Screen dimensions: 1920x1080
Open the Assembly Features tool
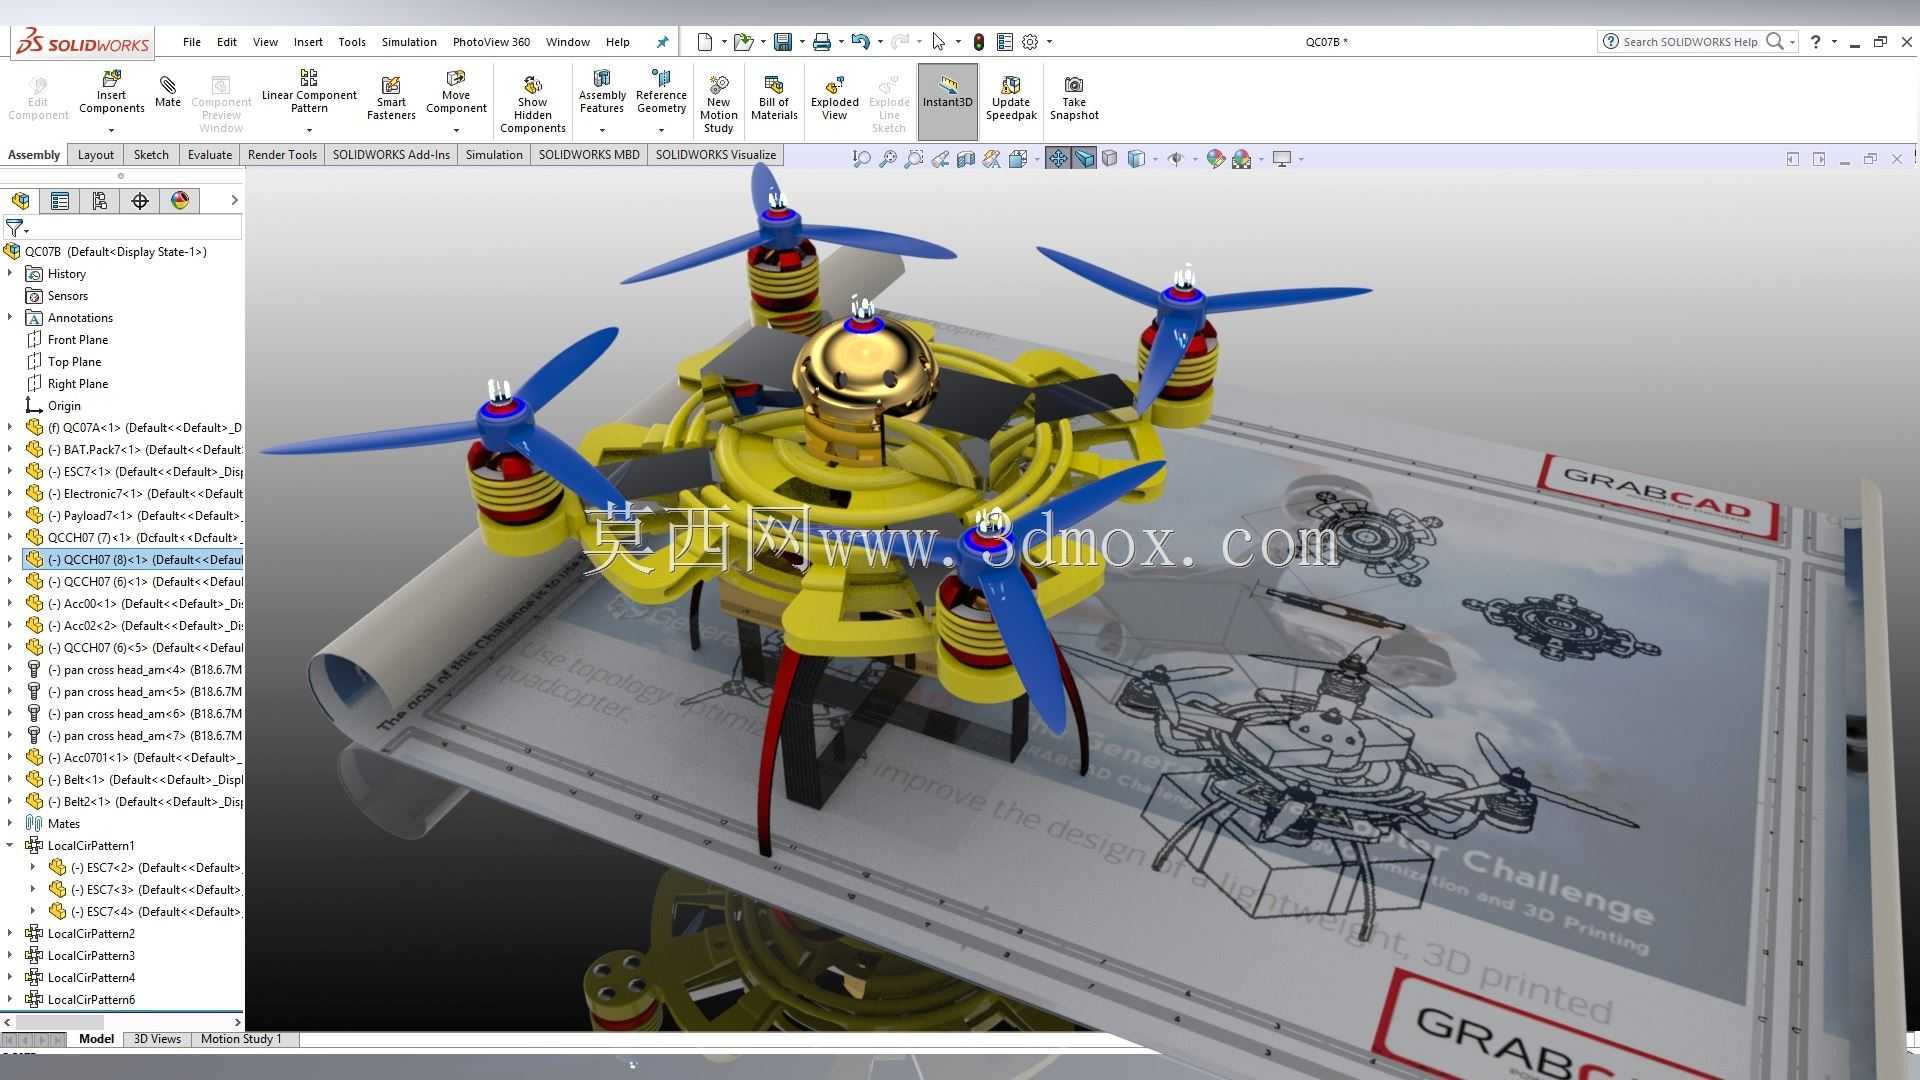pyautogui.click(x=602, y=91)
